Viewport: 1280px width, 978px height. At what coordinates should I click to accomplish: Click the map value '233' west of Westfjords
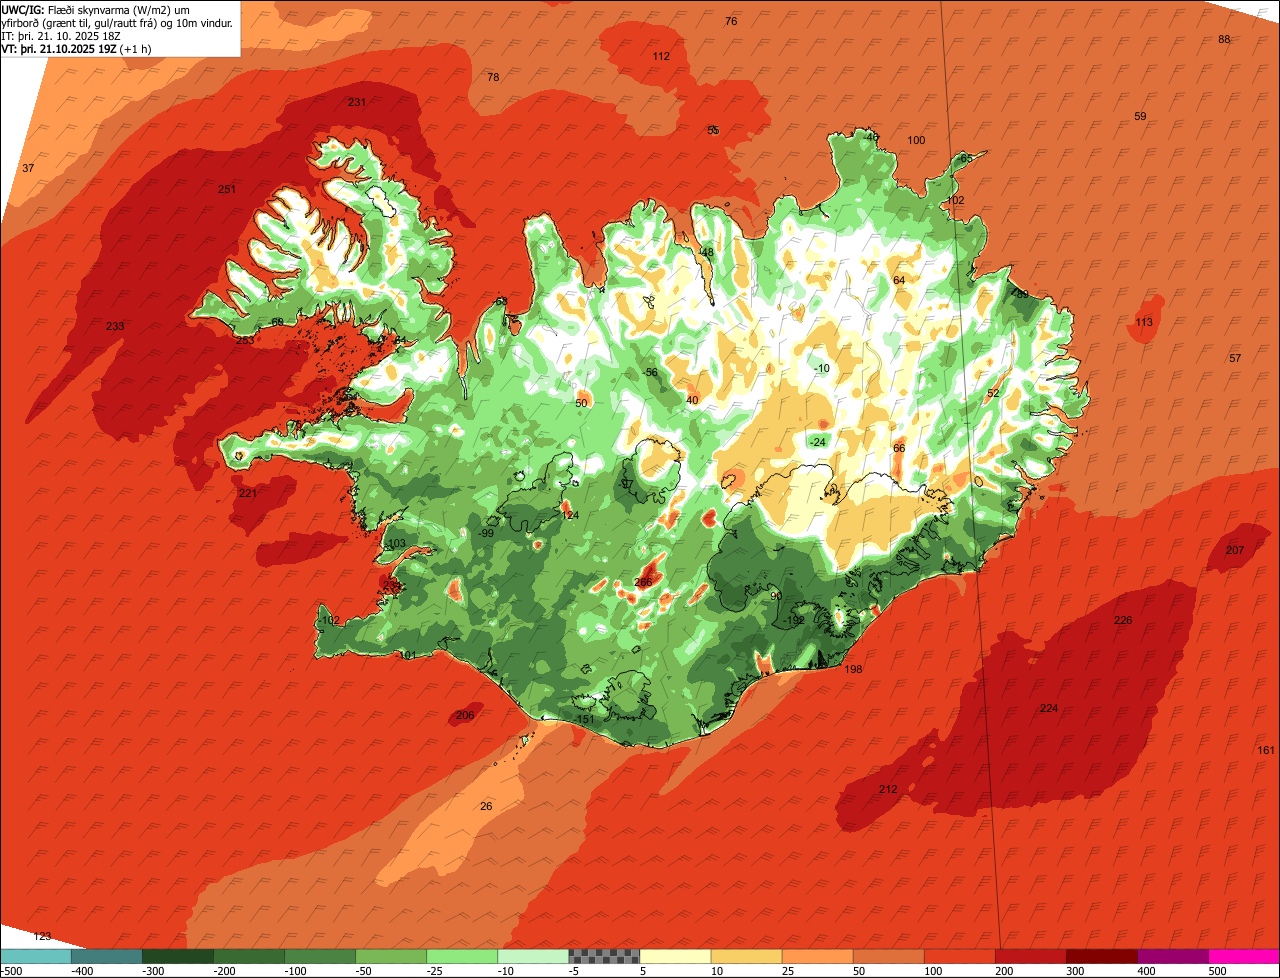pos(115,326)
